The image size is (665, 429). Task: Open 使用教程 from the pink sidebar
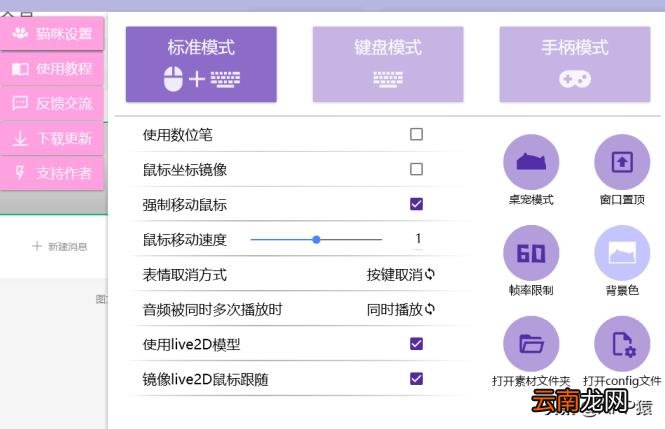coord(52,68)
